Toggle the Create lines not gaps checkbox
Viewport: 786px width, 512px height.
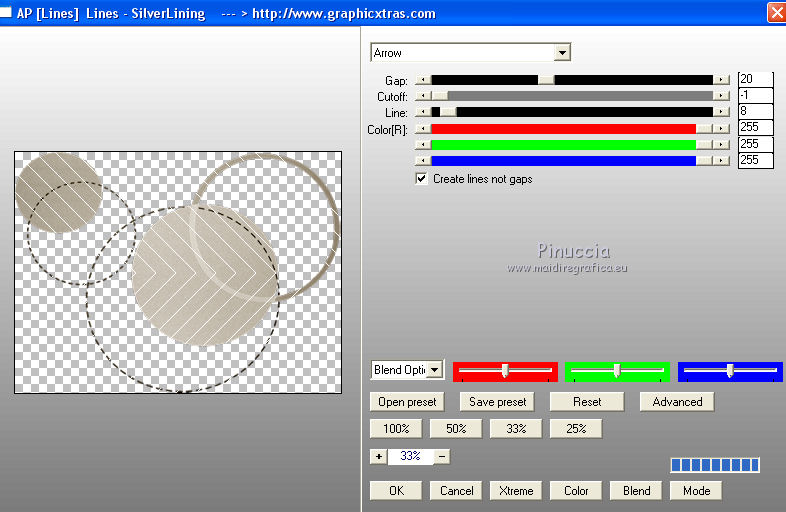(x=422, y=179)
